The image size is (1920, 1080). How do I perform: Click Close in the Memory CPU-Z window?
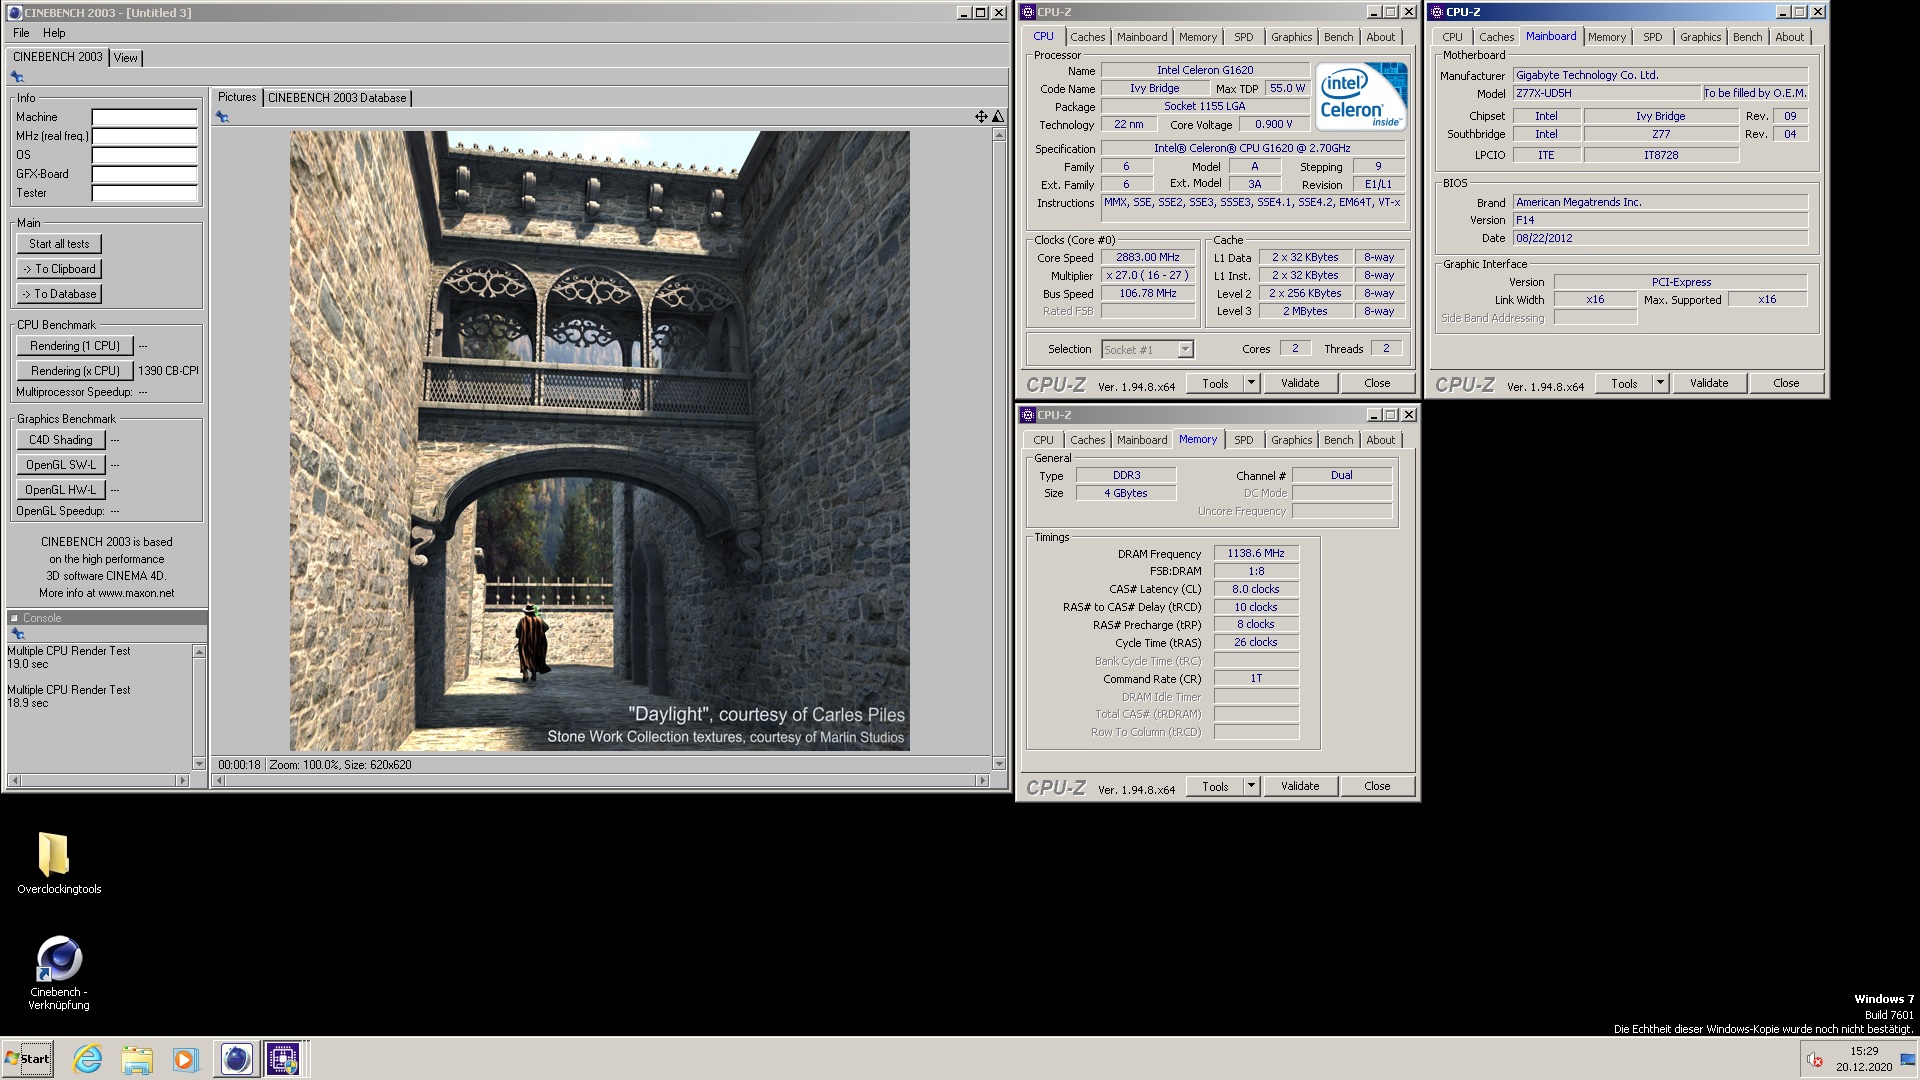1377,786
